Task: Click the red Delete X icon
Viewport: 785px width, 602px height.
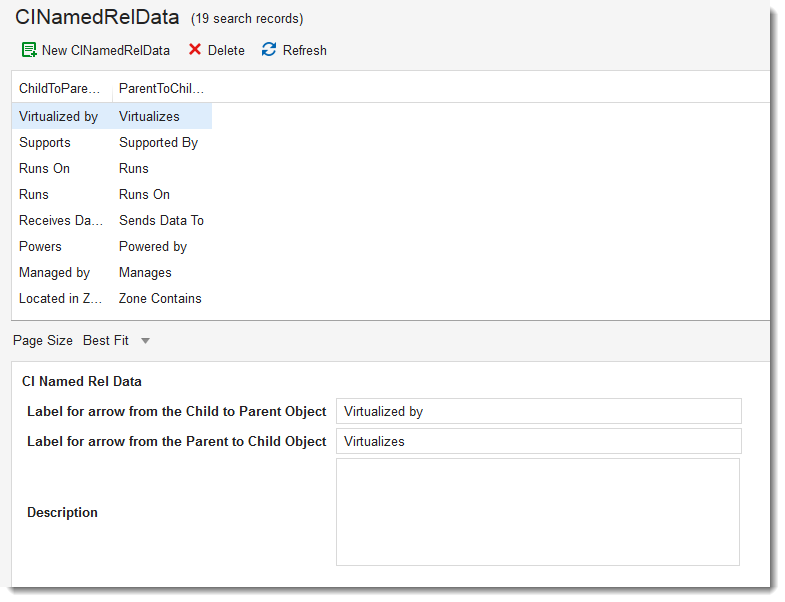Action: coord(195,50)
